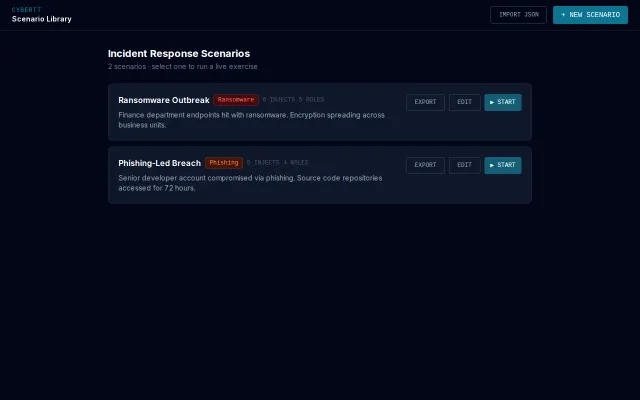Image resolution: width=640 pixels, height=400 pixels.
Task: Open the Ransomware Outbreak title
Action: [x=164, y=100]
